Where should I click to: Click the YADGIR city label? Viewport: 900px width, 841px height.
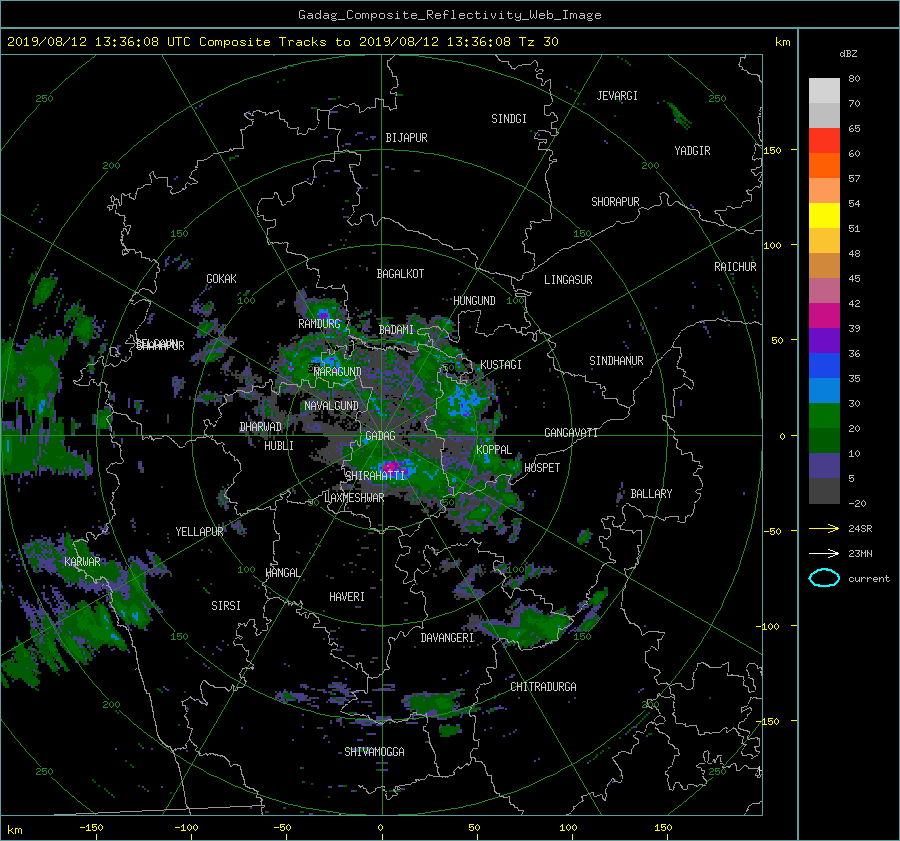pos(692,151)
